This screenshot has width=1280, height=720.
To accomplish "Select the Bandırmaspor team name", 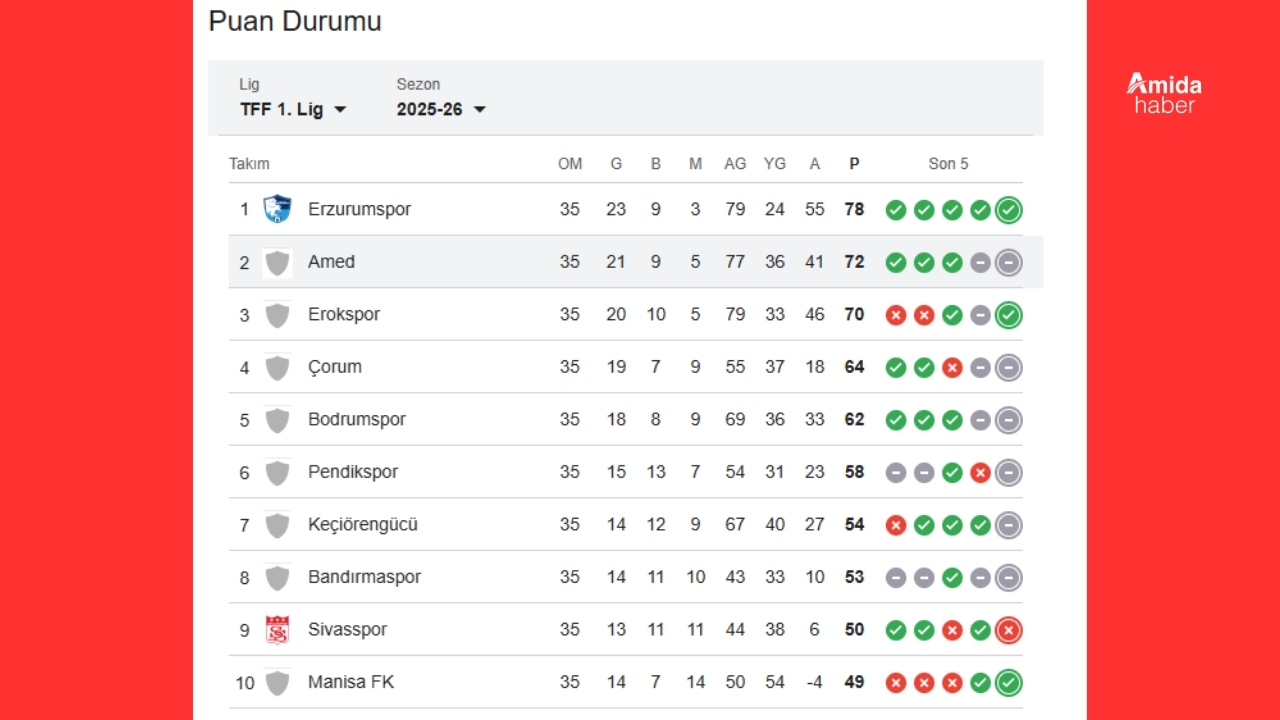I will 364,577.
